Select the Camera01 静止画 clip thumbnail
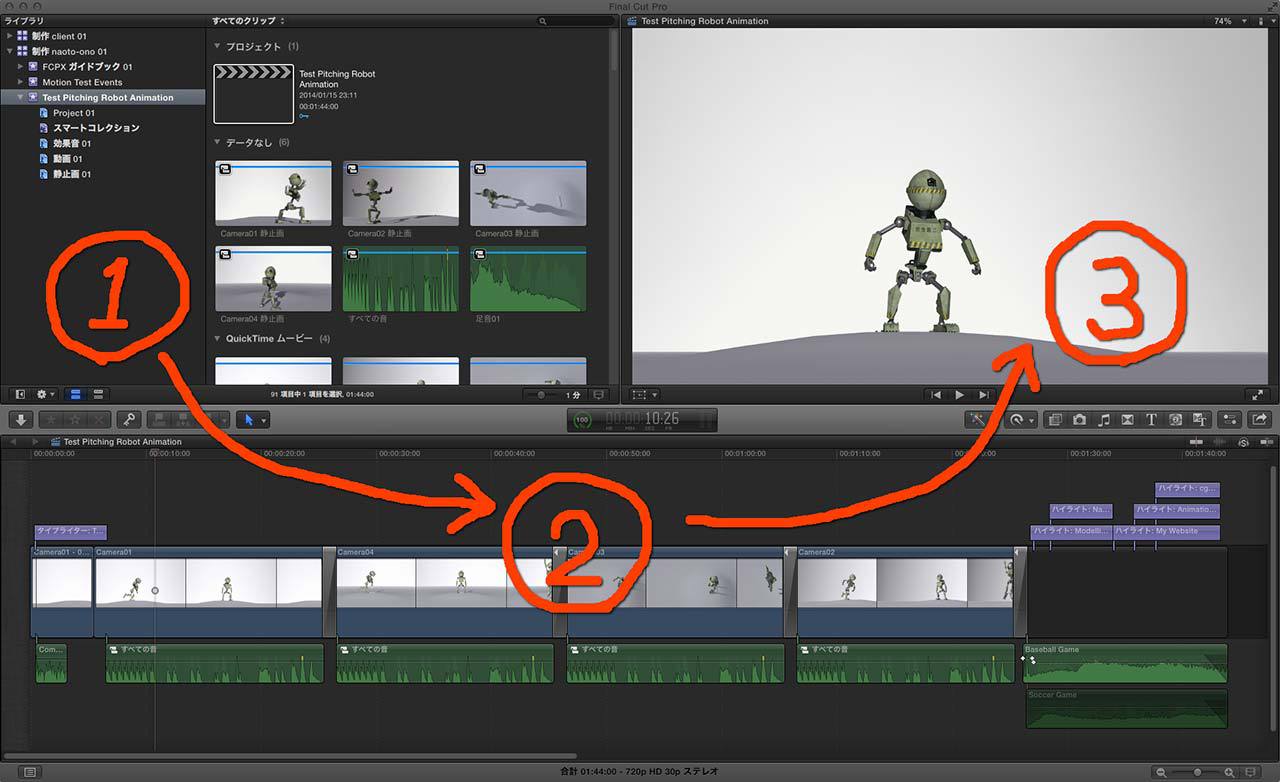 click(273, 193)
